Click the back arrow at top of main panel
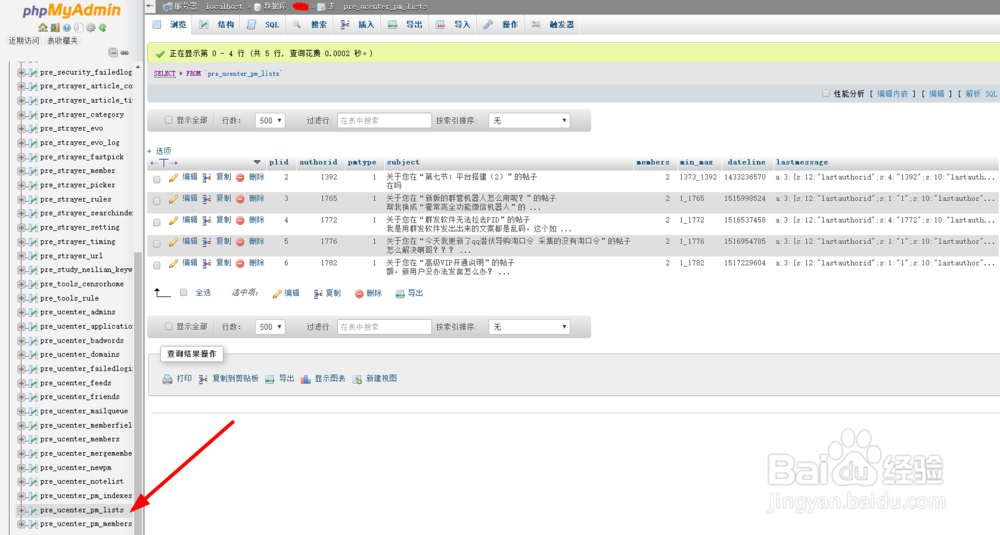1000x535 pixels. pos(150,6)
